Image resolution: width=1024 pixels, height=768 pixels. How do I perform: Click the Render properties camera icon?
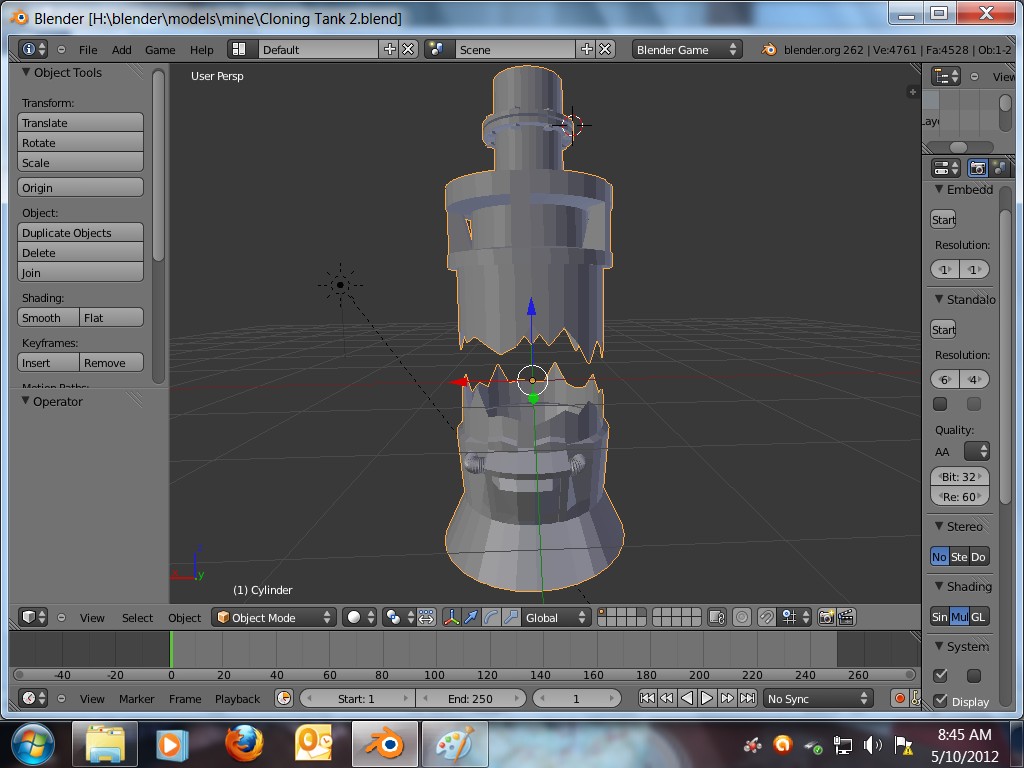click(978, 168)
